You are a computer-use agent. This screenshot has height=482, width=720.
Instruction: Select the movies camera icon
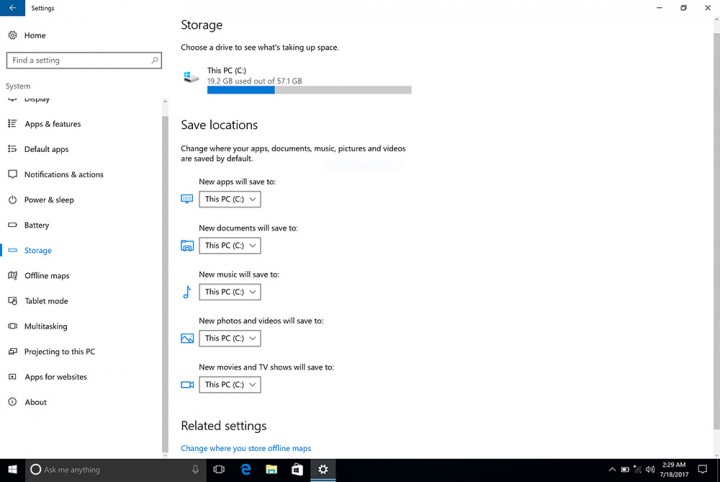[187, 385]
